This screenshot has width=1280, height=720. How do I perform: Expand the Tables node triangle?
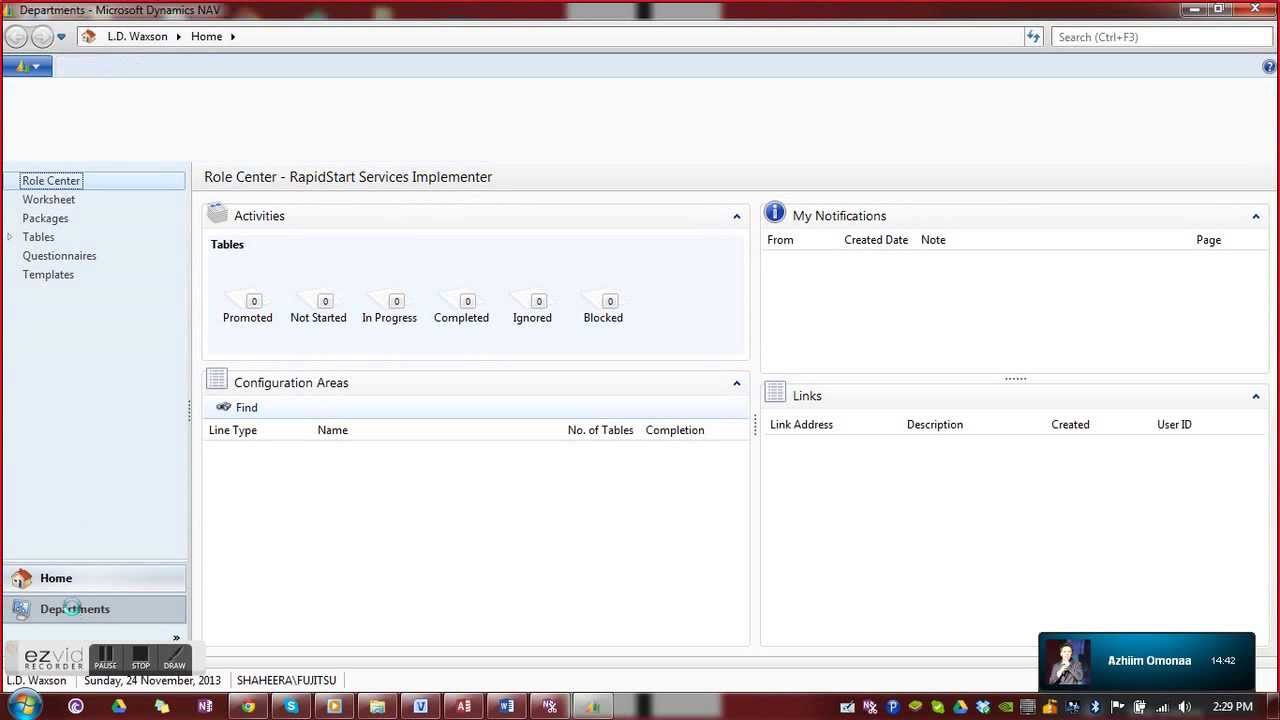point(10,237)
